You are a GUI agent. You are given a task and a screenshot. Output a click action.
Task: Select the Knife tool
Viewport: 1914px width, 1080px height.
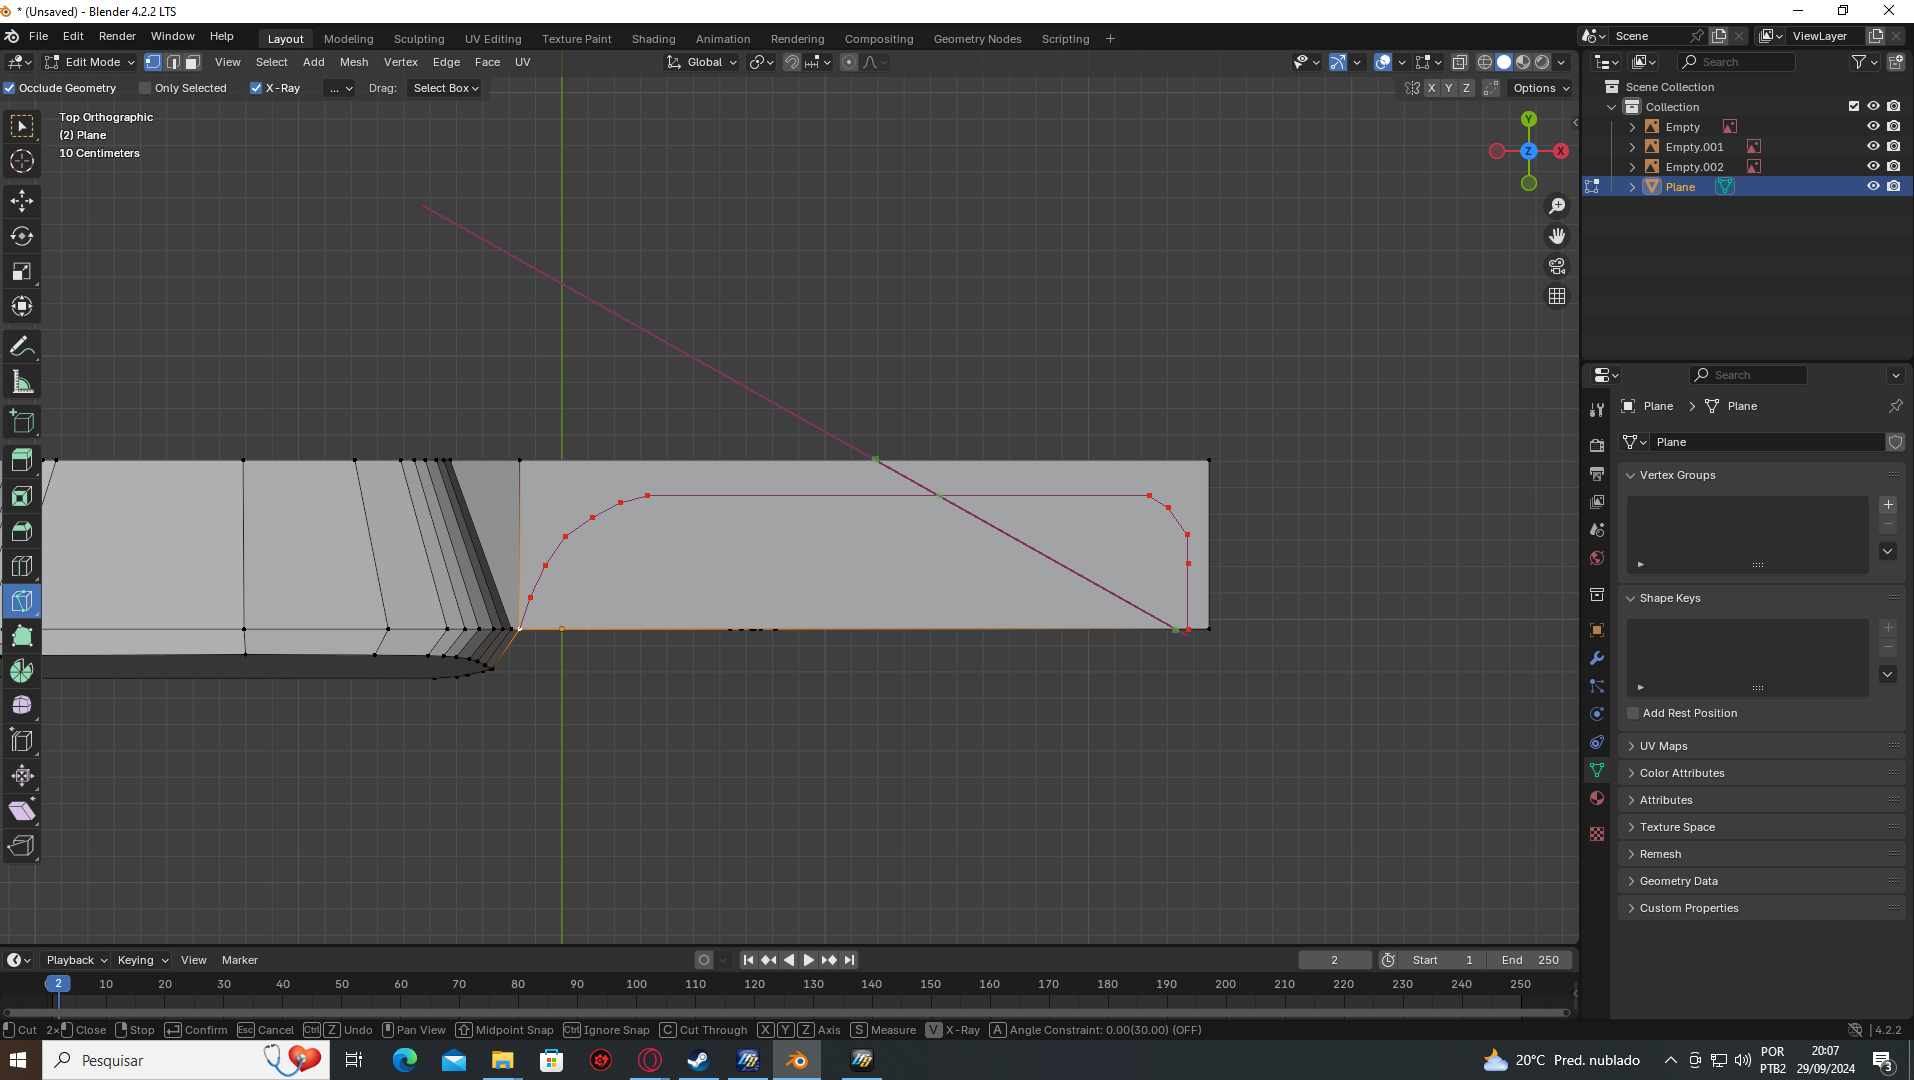pyautogui.click(x=22, y=601)
